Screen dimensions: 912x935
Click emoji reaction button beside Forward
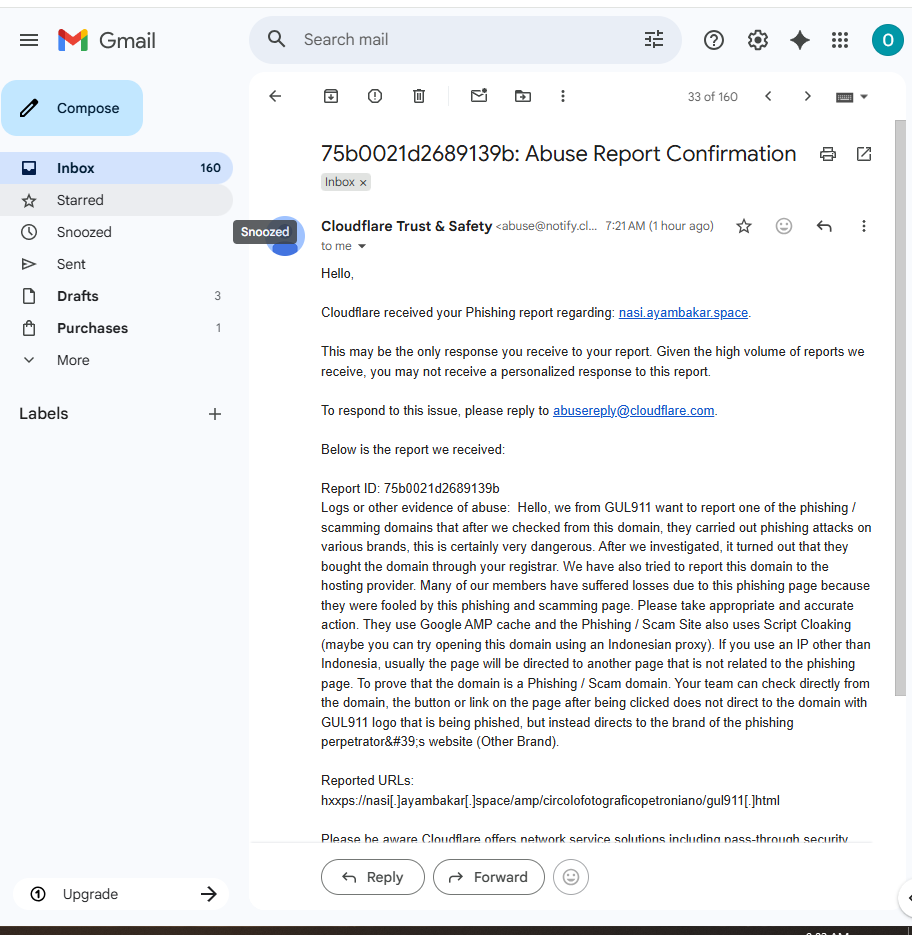571,877
